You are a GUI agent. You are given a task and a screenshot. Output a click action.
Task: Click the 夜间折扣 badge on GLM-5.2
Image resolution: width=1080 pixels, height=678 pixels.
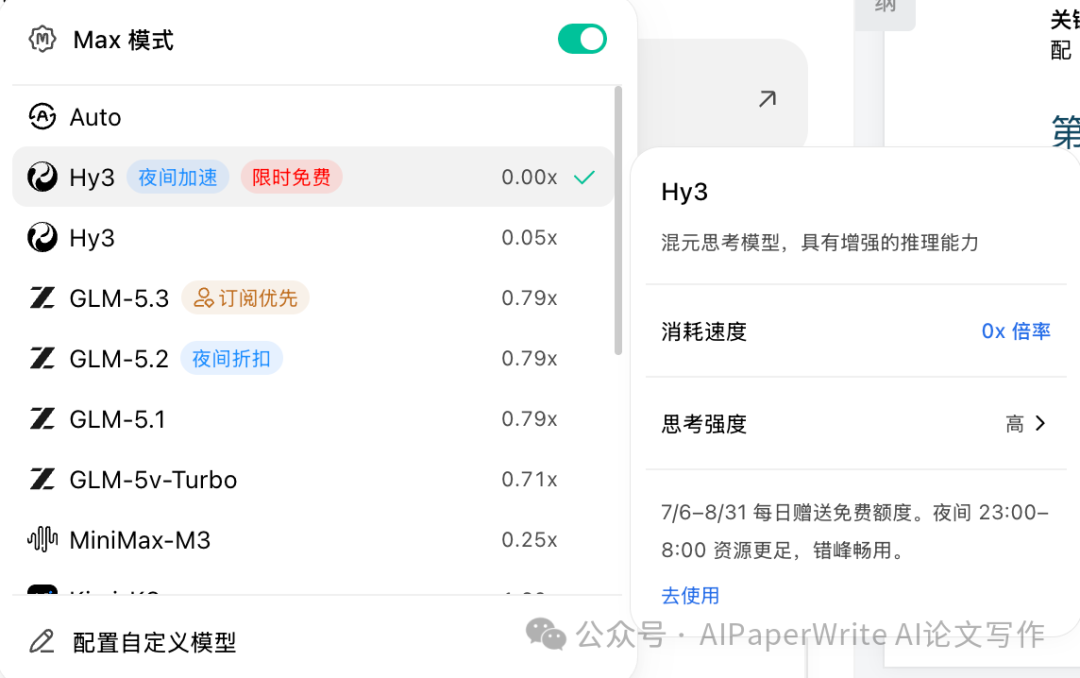click(231, 358)
